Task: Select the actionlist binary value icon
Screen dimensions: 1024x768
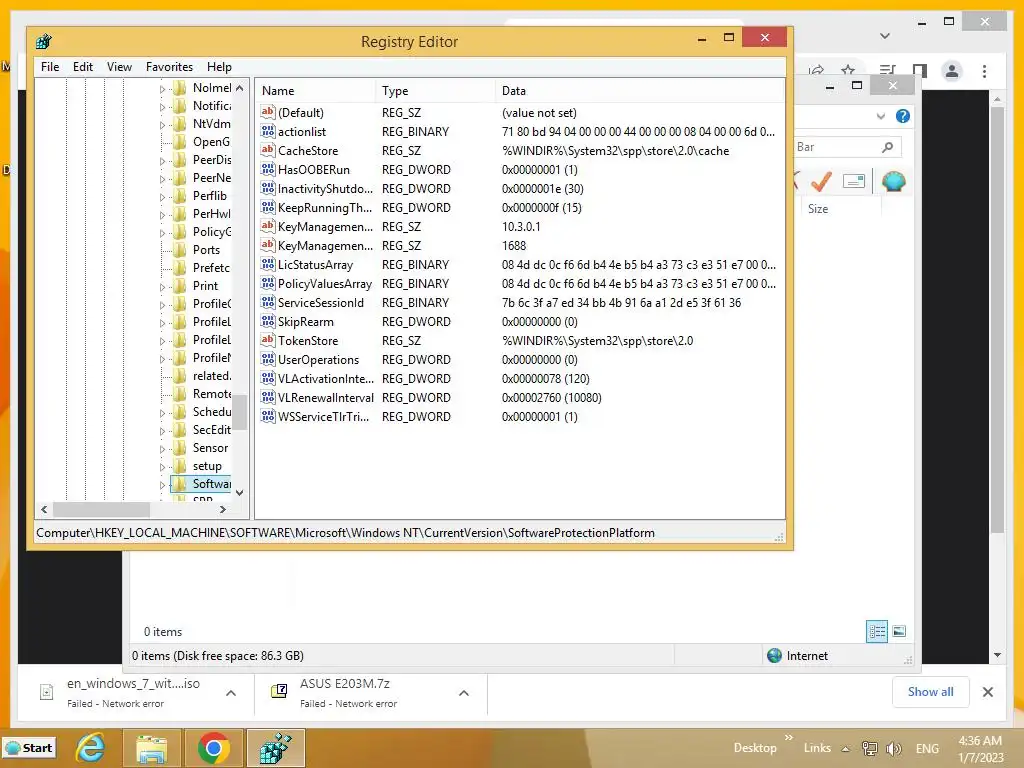Action: [x=268, y=131]
